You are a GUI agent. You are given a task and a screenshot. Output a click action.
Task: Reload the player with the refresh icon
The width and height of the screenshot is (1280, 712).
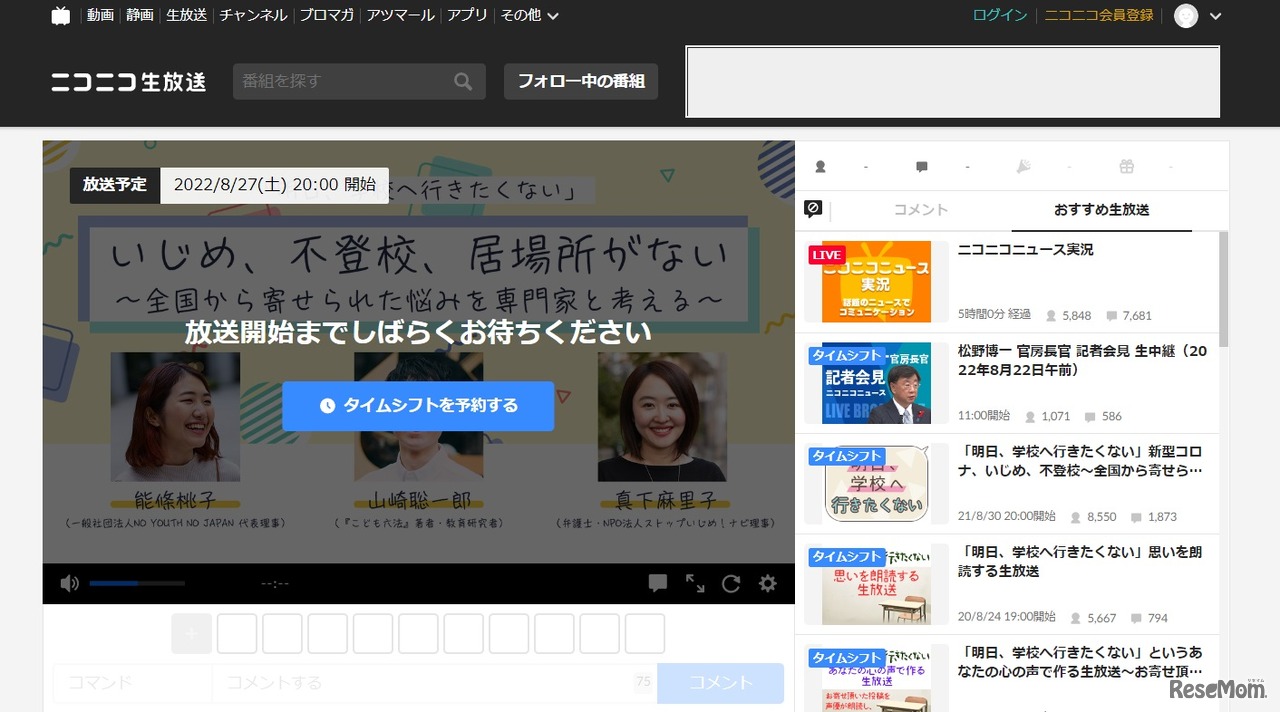[x=731, y=583]
